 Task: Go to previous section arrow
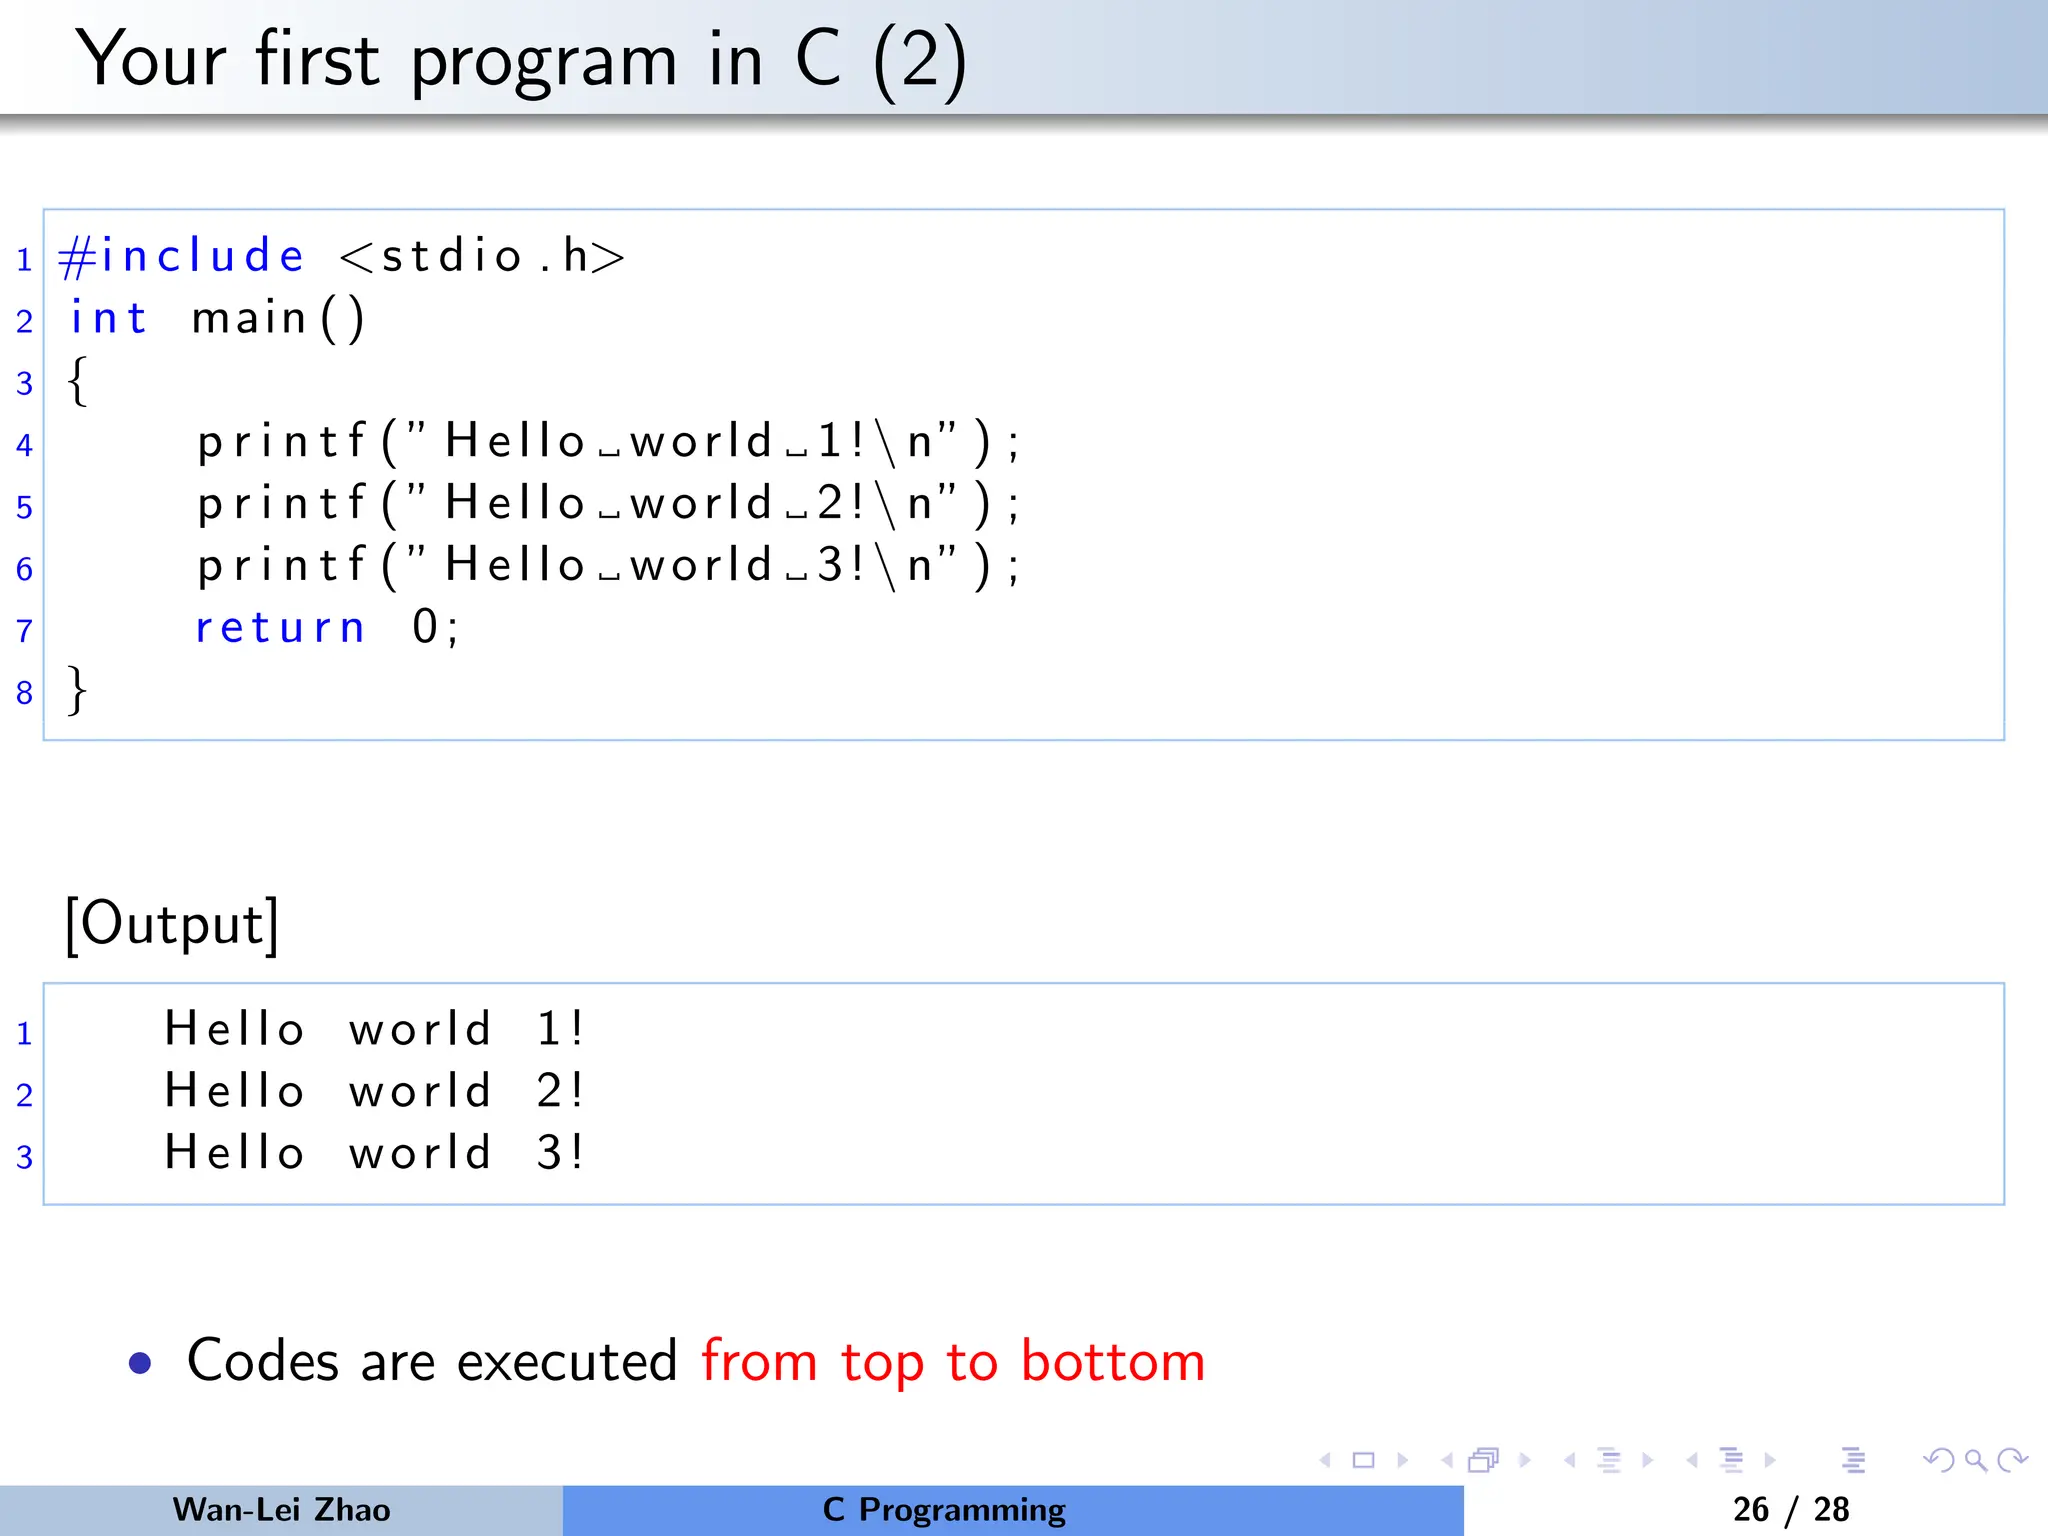[x=1692, y=1460]
